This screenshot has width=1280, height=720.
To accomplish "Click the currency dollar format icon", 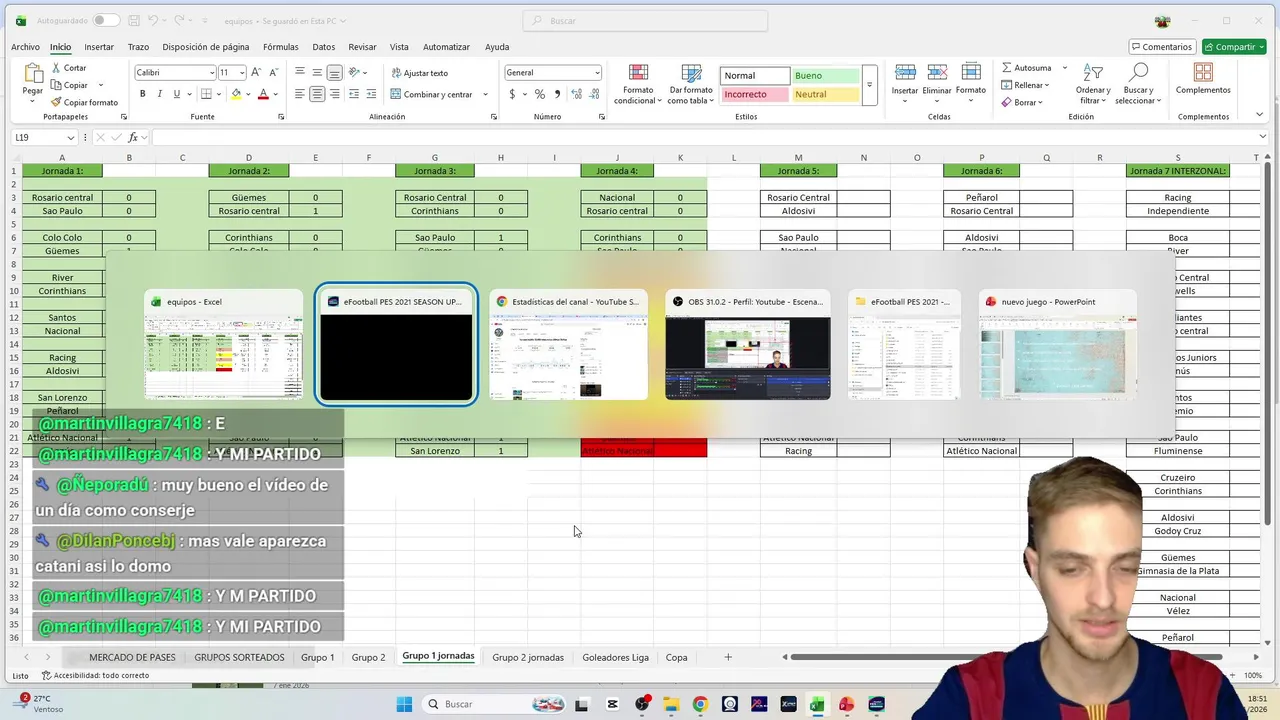I will (513, 94).
